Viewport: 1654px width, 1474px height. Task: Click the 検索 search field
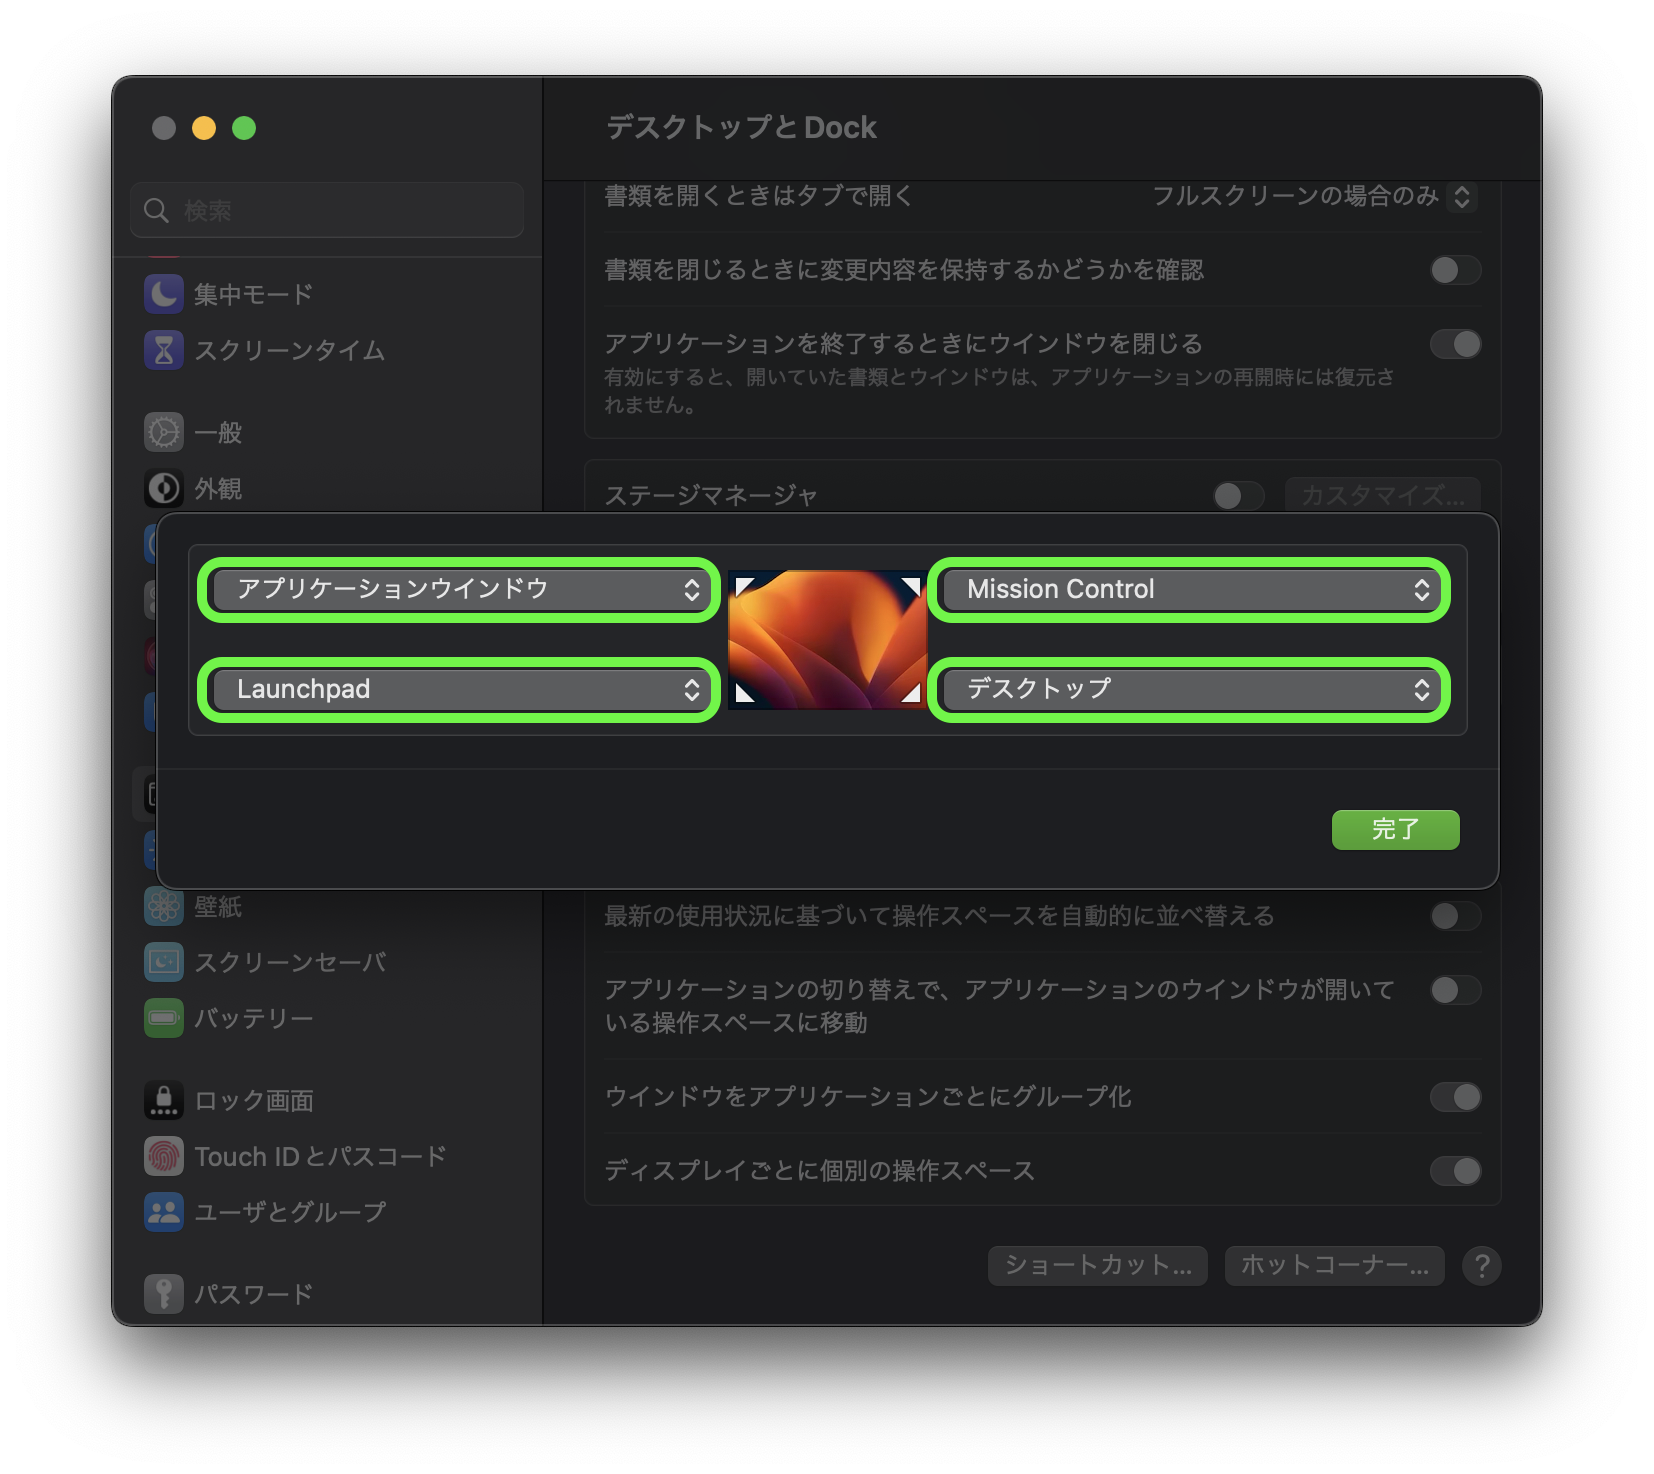point(326,210)
